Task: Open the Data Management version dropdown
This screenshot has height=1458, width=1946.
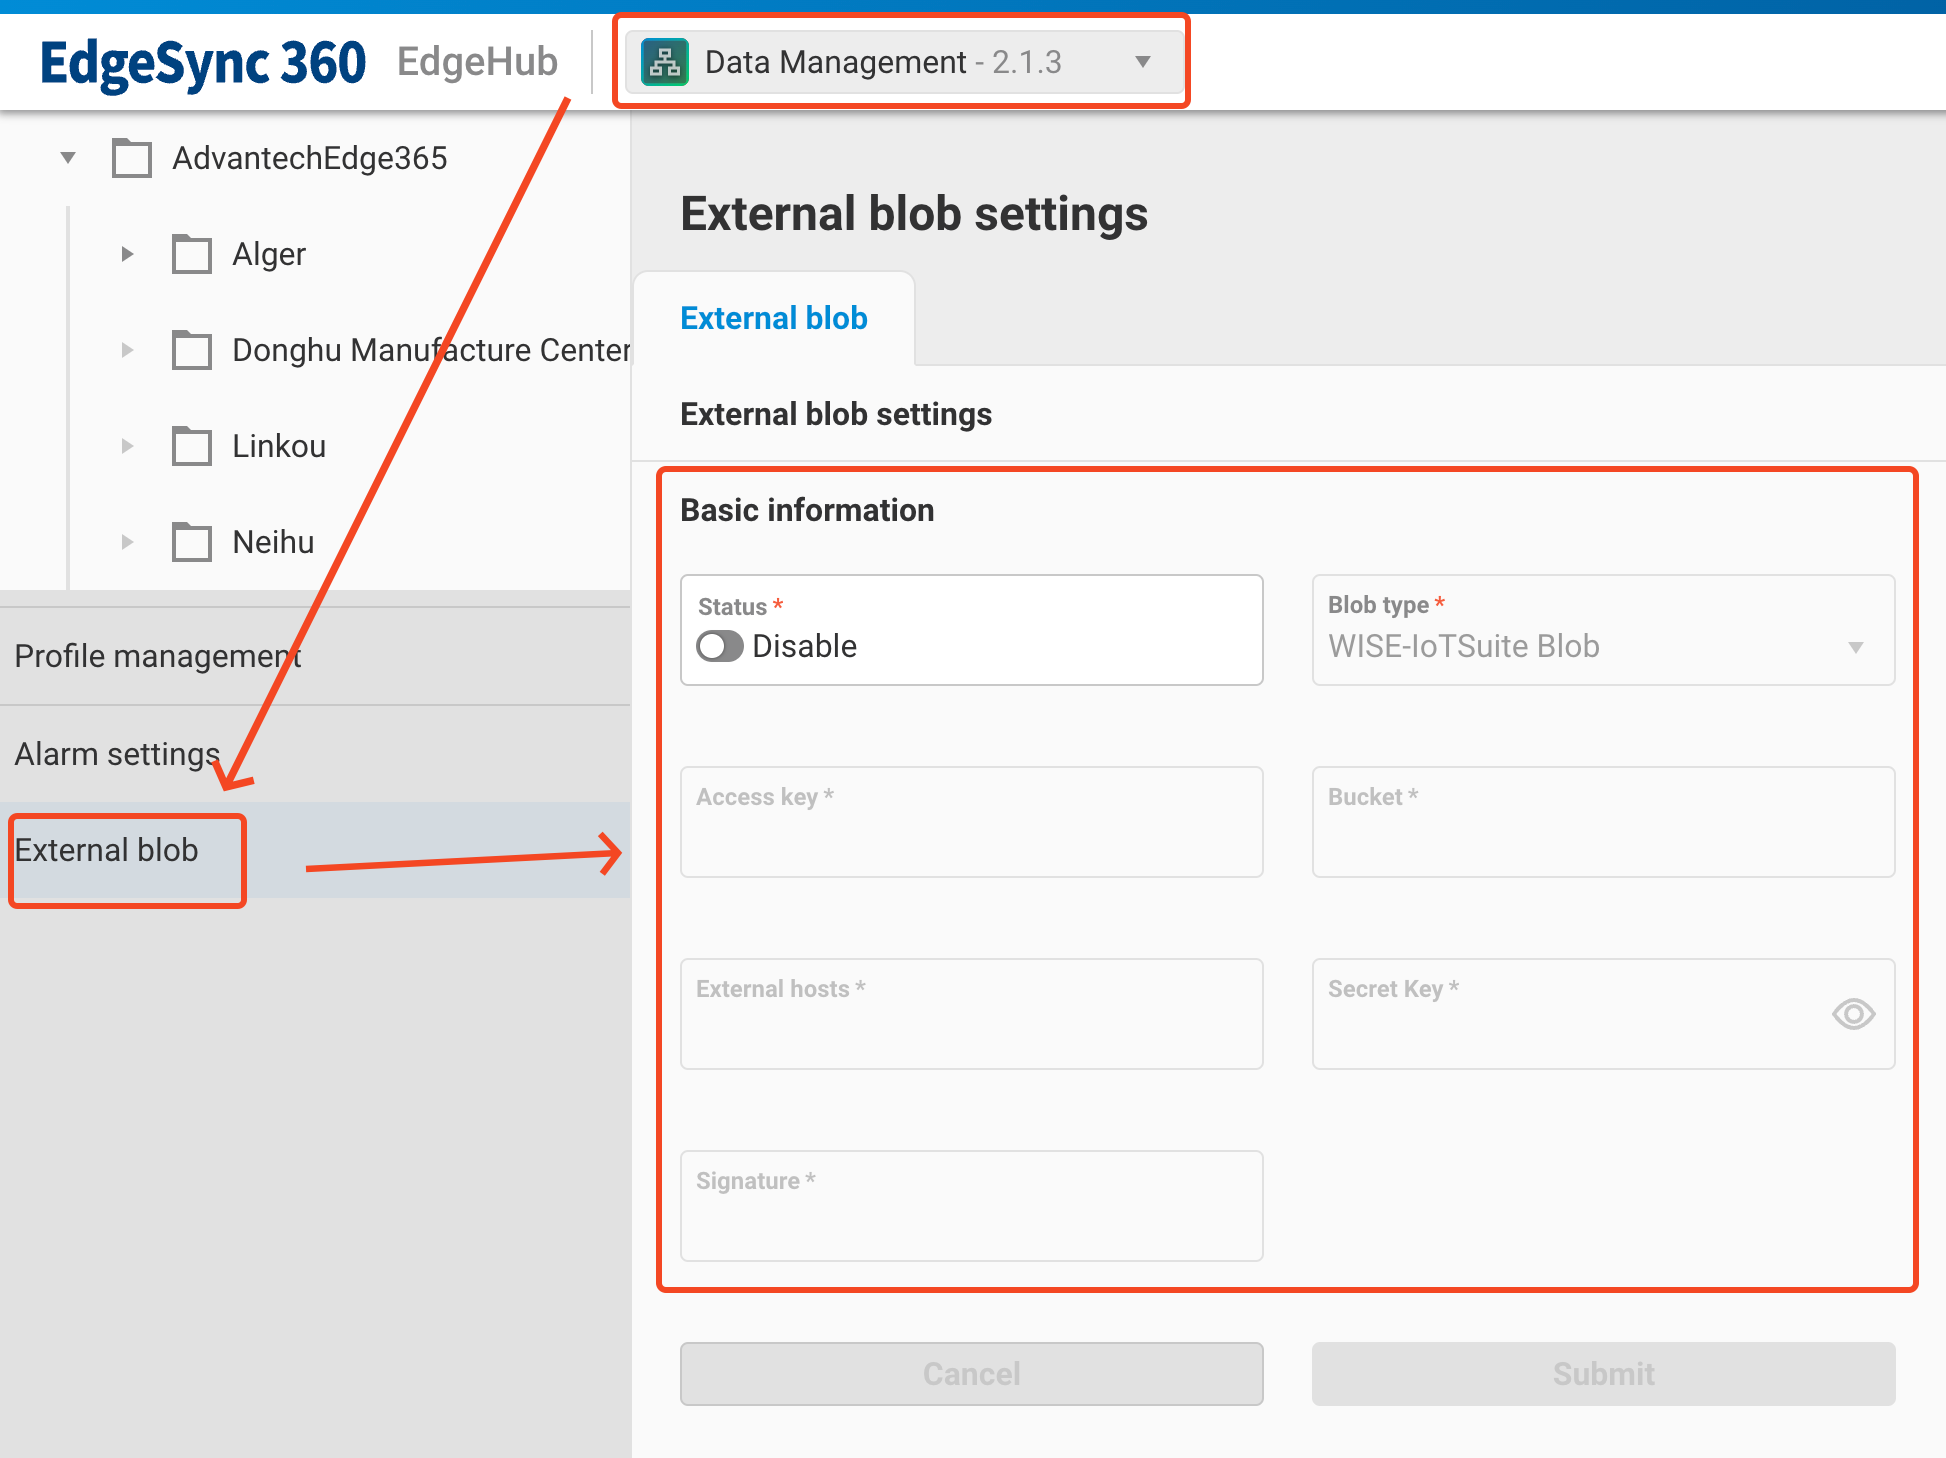Action: click(x=1142, y=62)
